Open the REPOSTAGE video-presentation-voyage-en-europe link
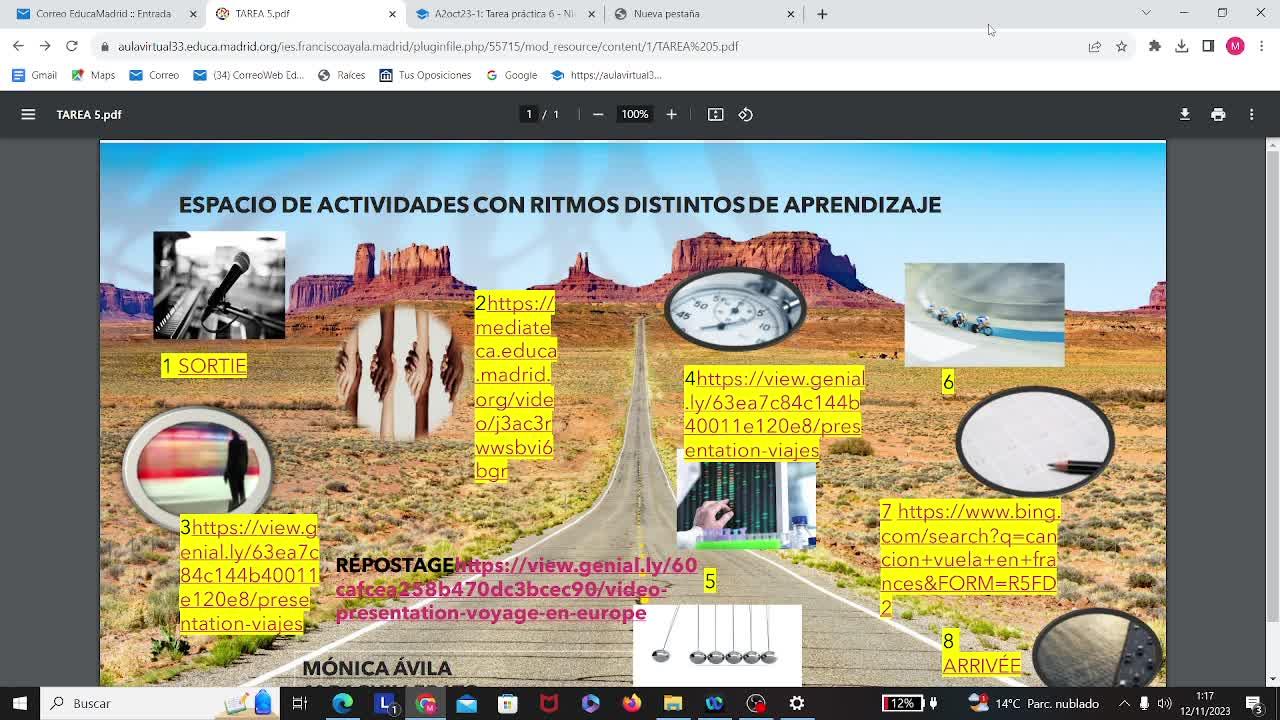Viewport: 1280px width, 720px height. (516, 589)
